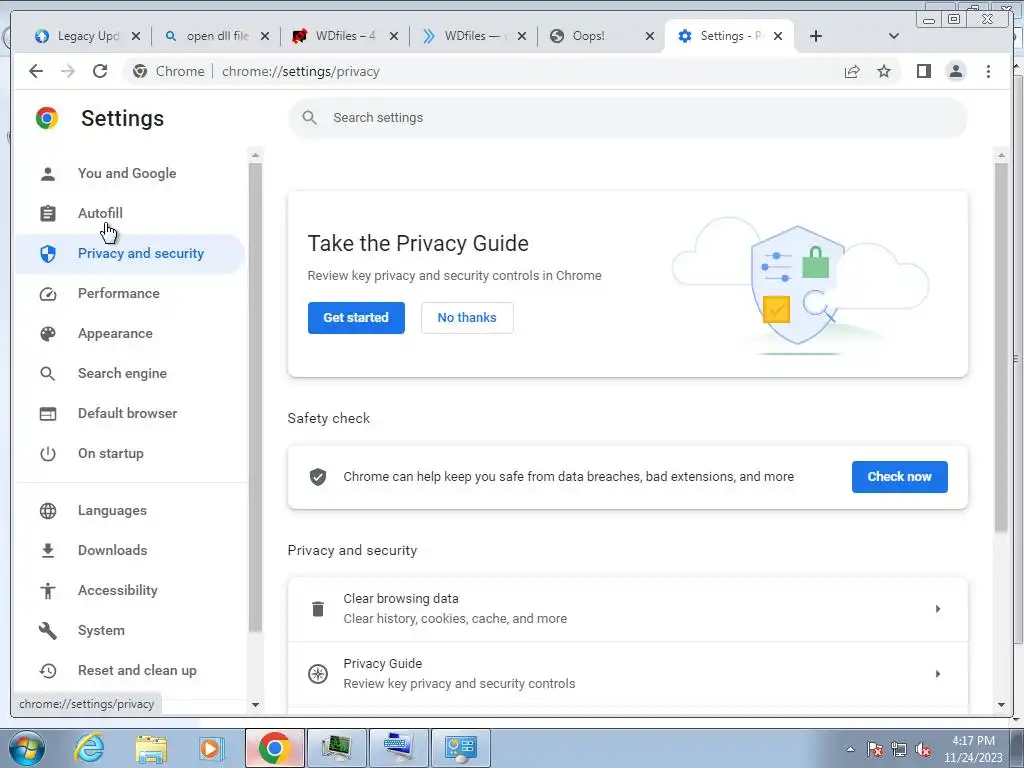
Task: Click the taskbar clock showing 4:17 PM
Action: pos(973,749)
